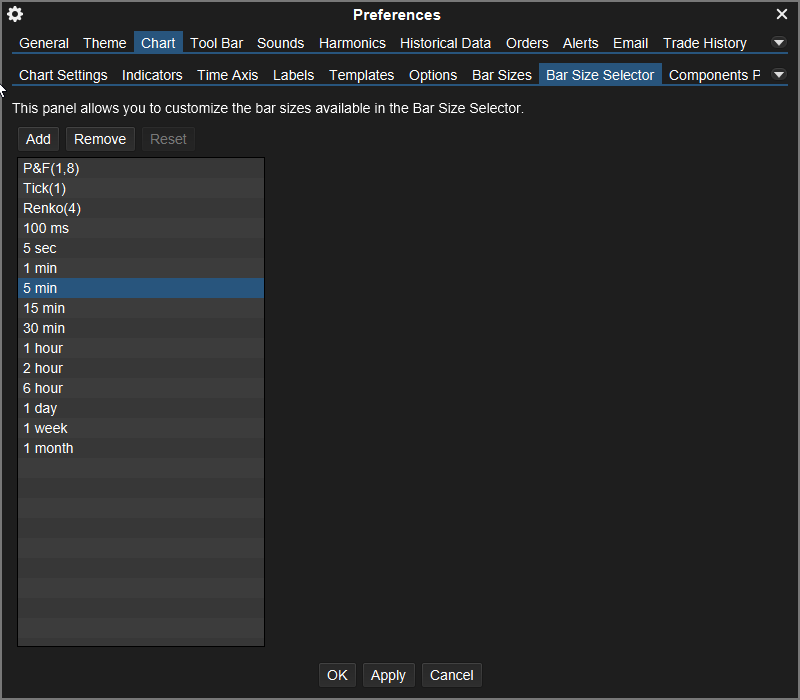Image resolution: width=800 pixels, height=700 pixels.
Task: Go to the Historical Data tab
Action: [x=445, y=43]
